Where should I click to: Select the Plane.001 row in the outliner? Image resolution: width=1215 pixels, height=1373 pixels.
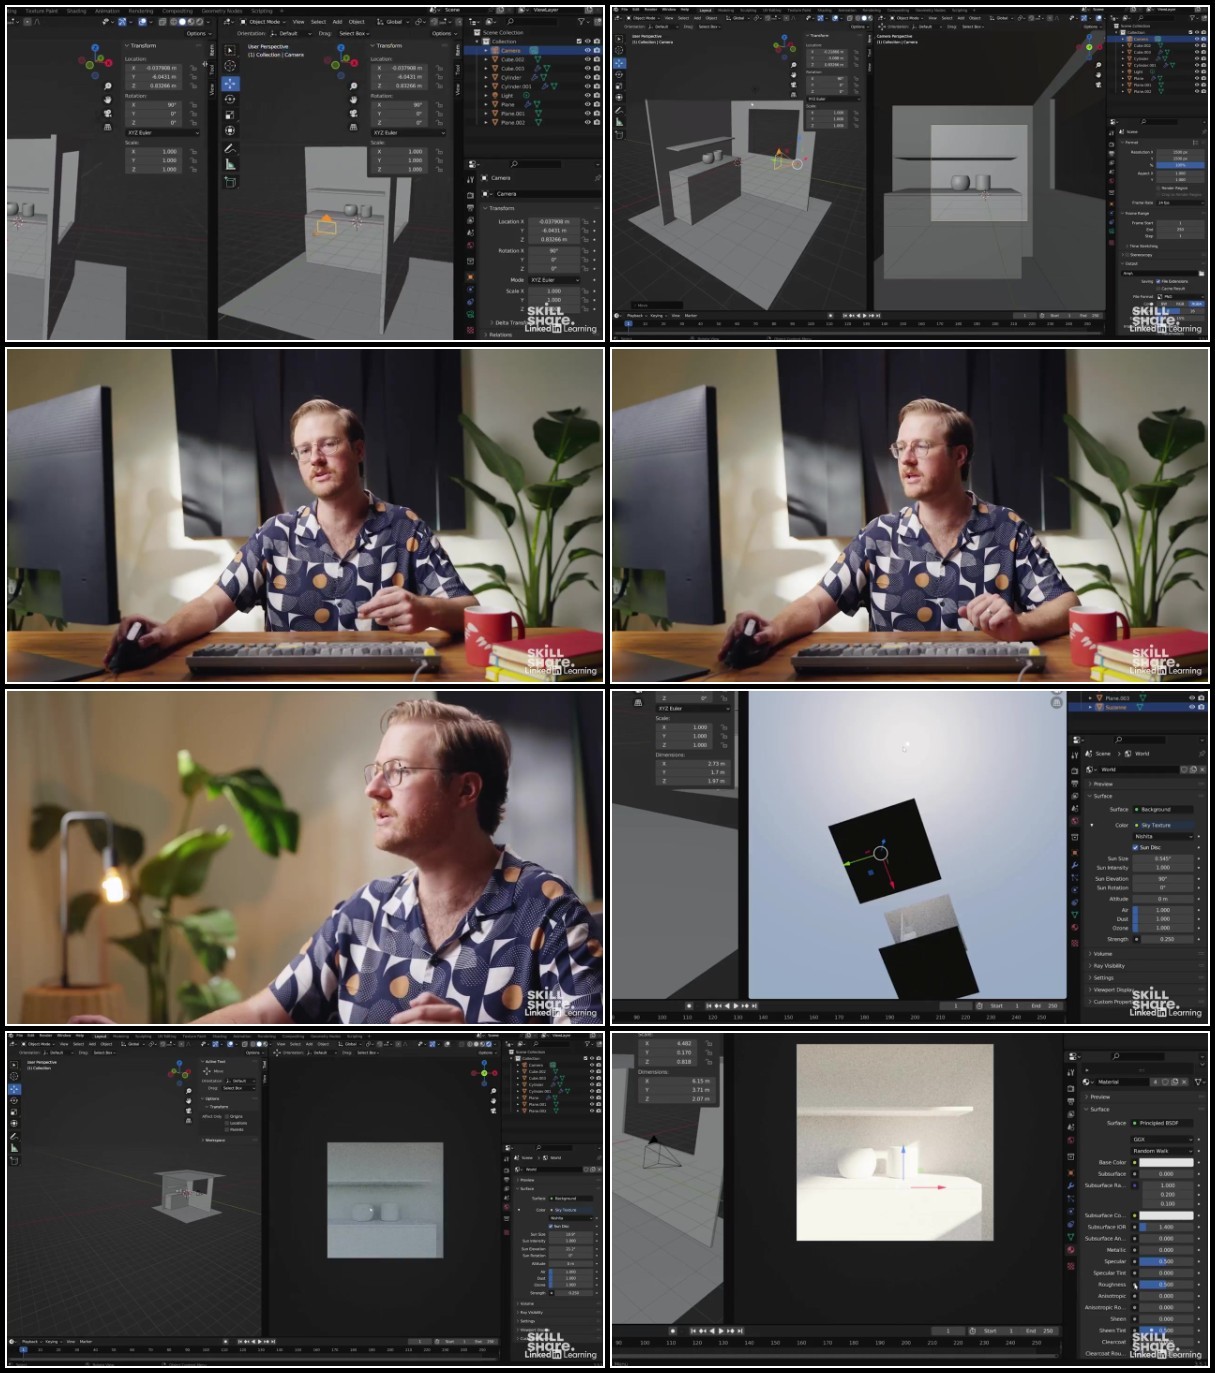pyautogui.click(x=535, y=113)
